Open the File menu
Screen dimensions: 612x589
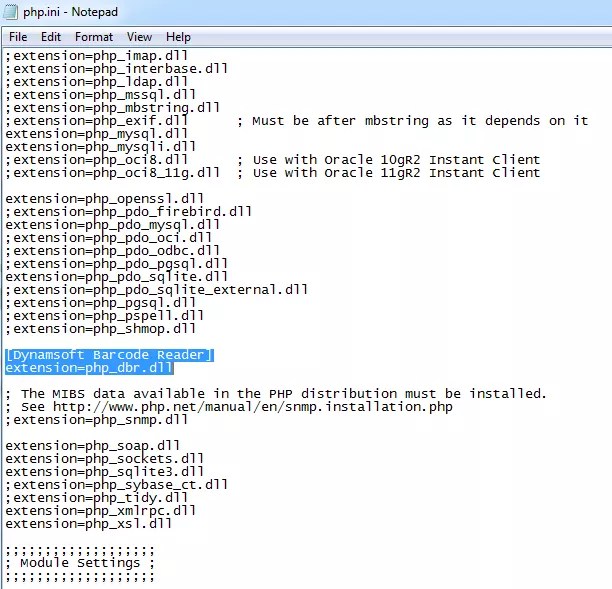coord(18,37)
